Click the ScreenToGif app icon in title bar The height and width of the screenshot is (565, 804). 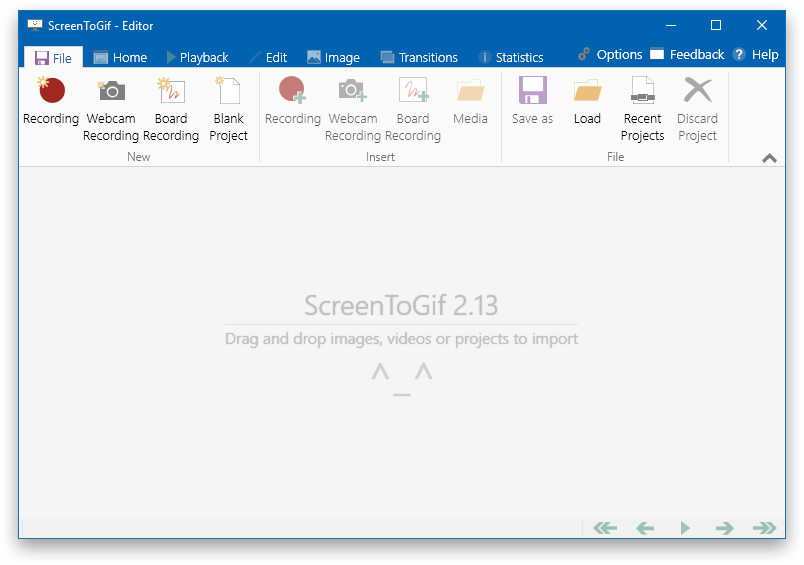pos(34,25)
